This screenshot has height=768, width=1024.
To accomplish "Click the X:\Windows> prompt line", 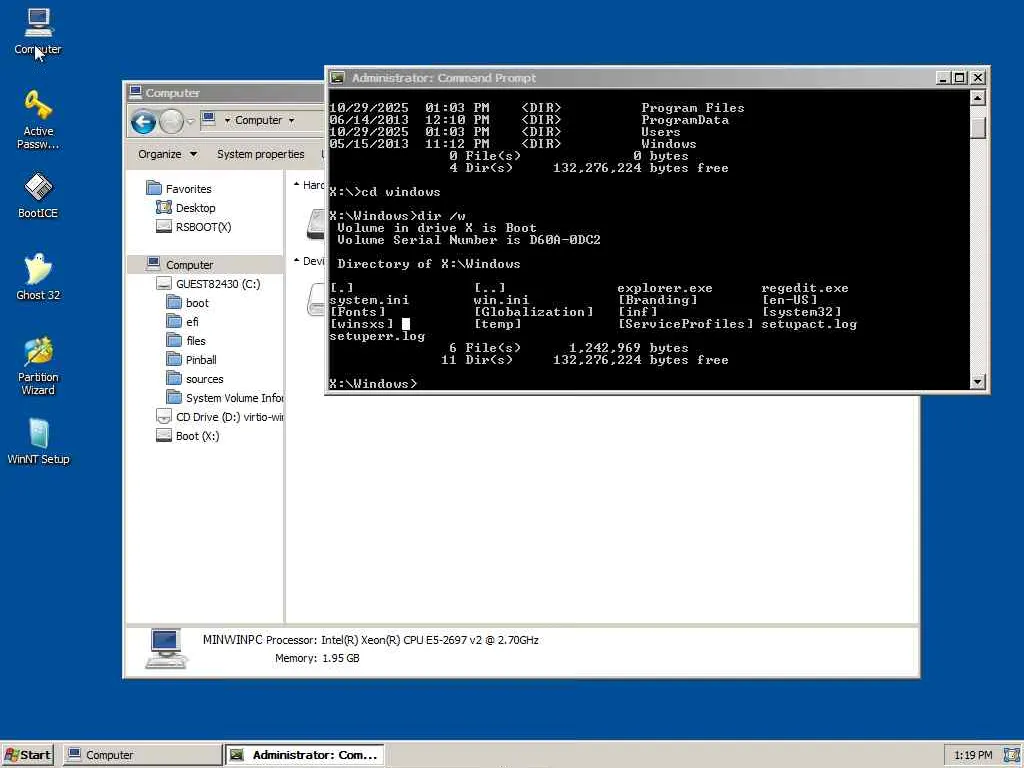I will [373, 383].
